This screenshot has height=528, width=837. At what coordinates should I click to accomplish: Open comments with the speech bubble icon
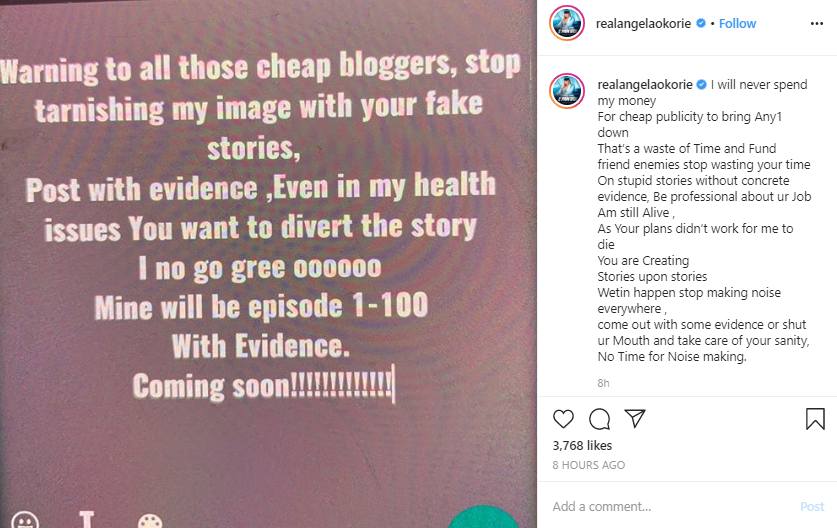pyautogui.click(x=599, y=418)
